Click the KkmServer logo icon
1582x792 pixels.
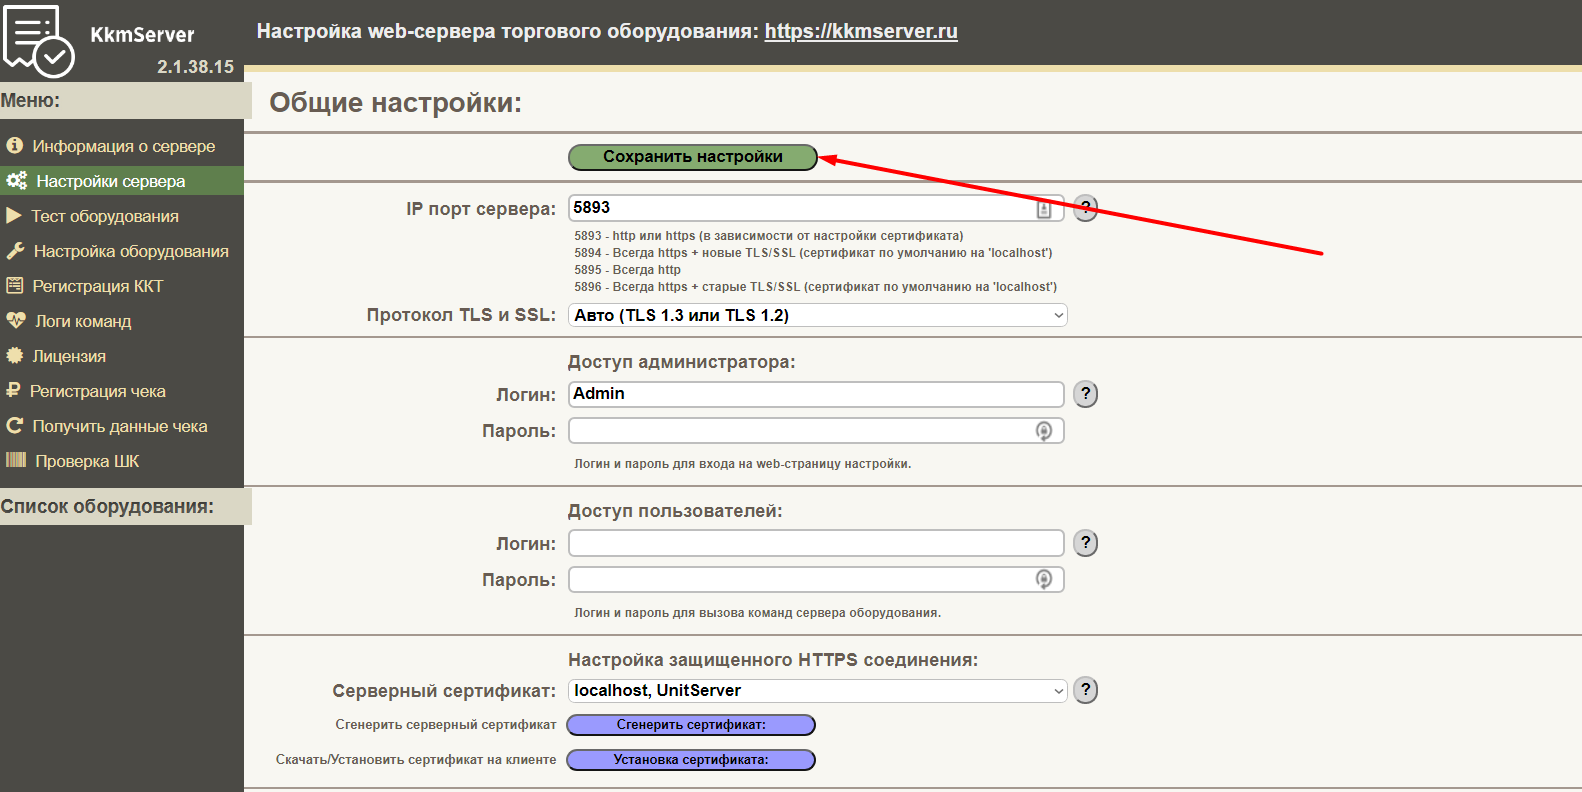point(38,40)
